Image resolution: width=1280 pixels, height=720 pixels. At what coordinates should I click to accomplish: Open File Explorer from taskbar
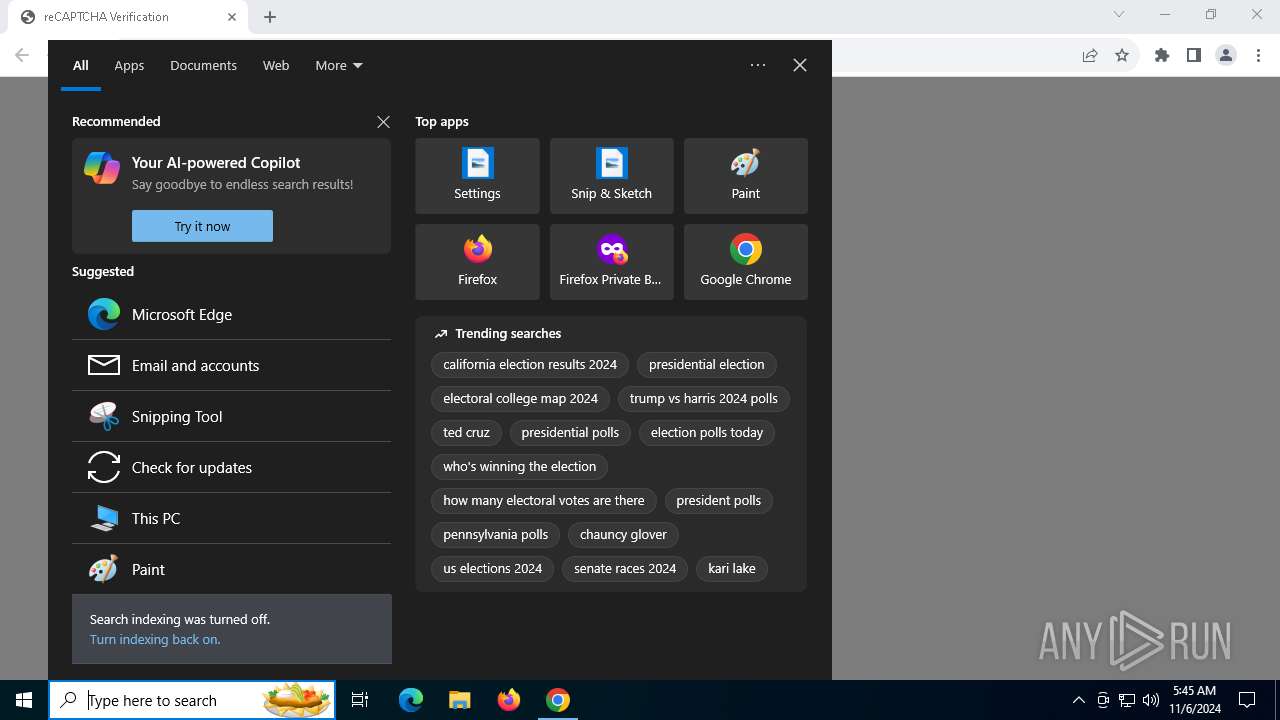tap(459, 700)
